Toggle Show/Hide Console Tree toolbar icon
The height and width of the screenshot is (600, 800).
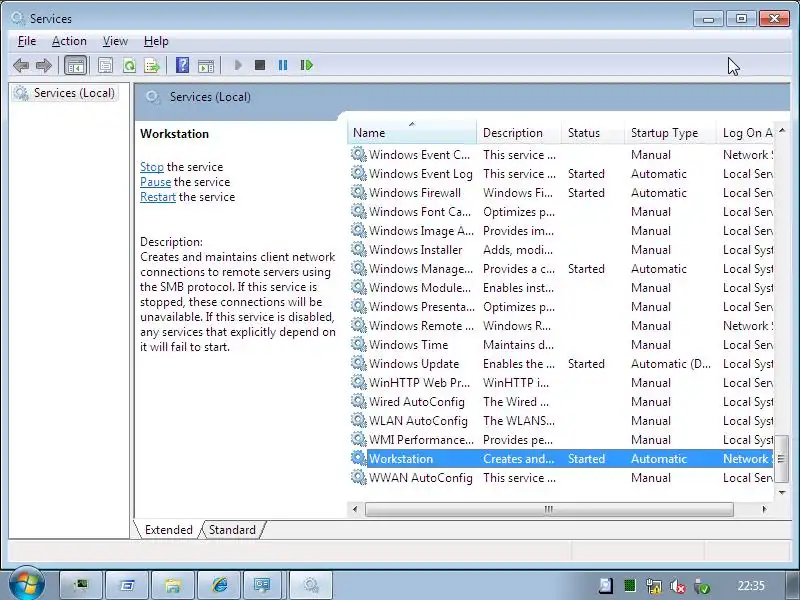pos(76,65)
